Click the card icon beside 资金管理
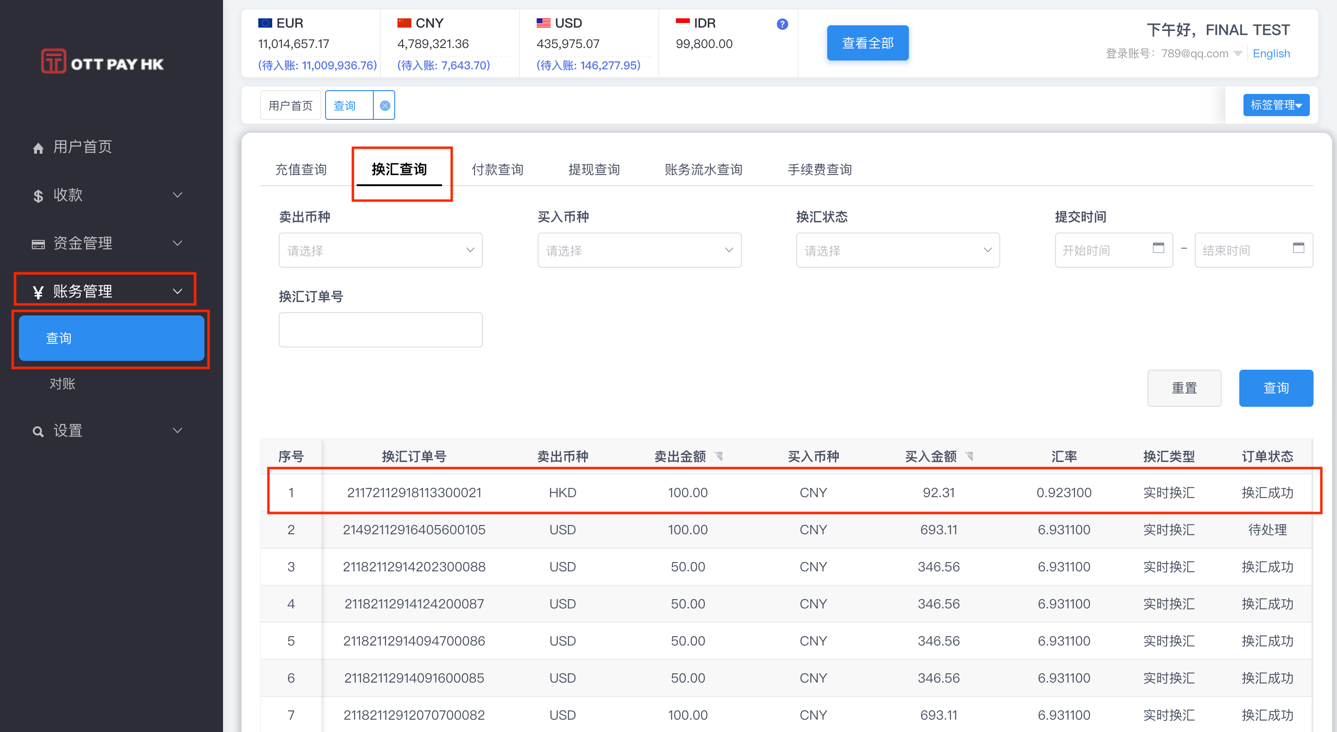The image size is (1337, 732). coord(38,244)
